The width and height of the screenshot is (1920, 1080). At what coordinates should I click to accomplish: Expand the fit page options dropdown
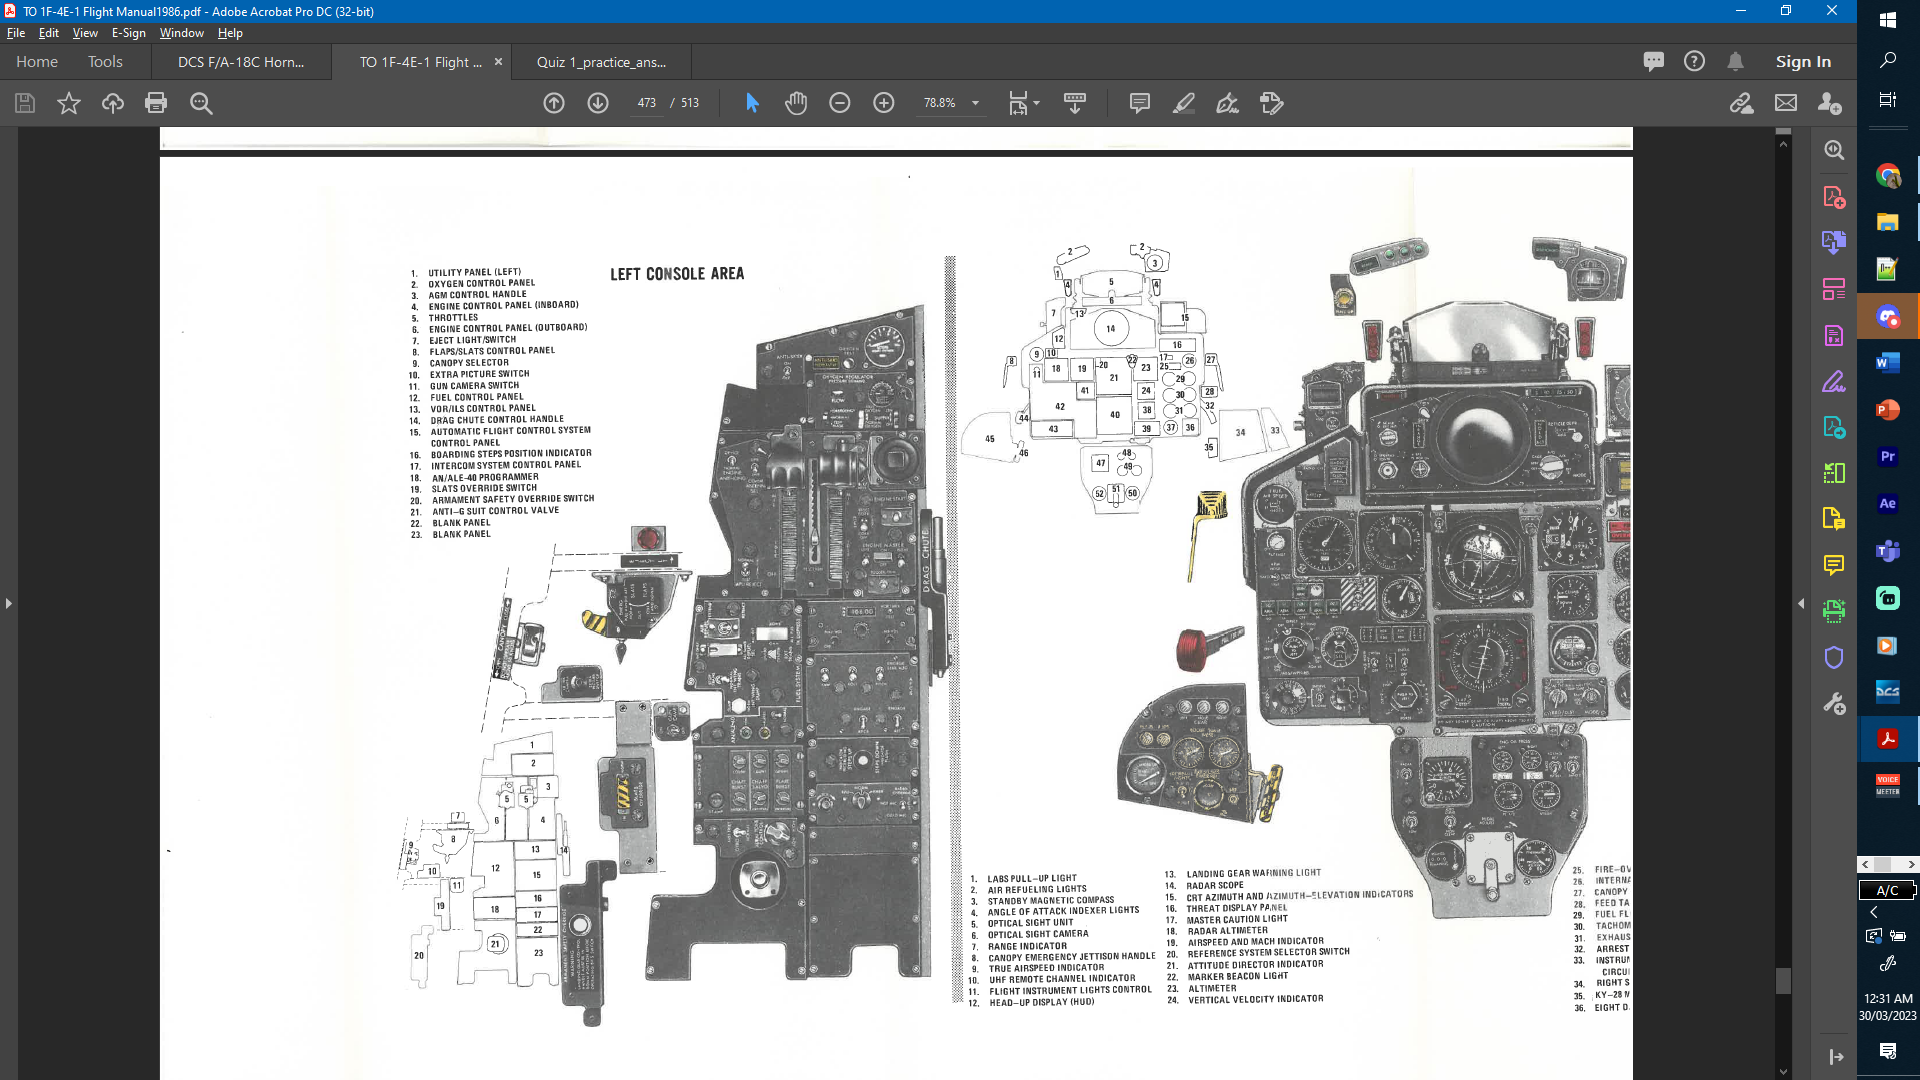1036,103
